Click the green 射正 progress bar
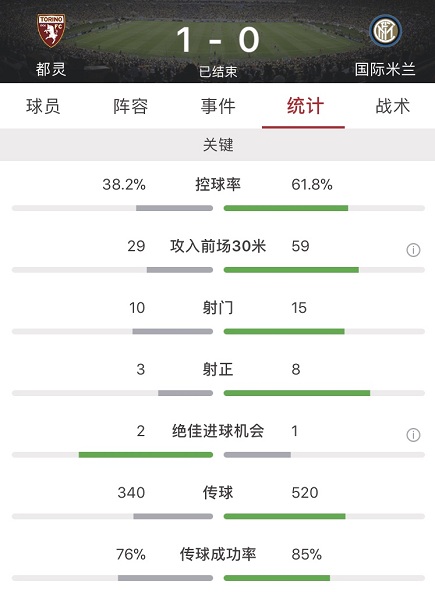 [297, 393]
